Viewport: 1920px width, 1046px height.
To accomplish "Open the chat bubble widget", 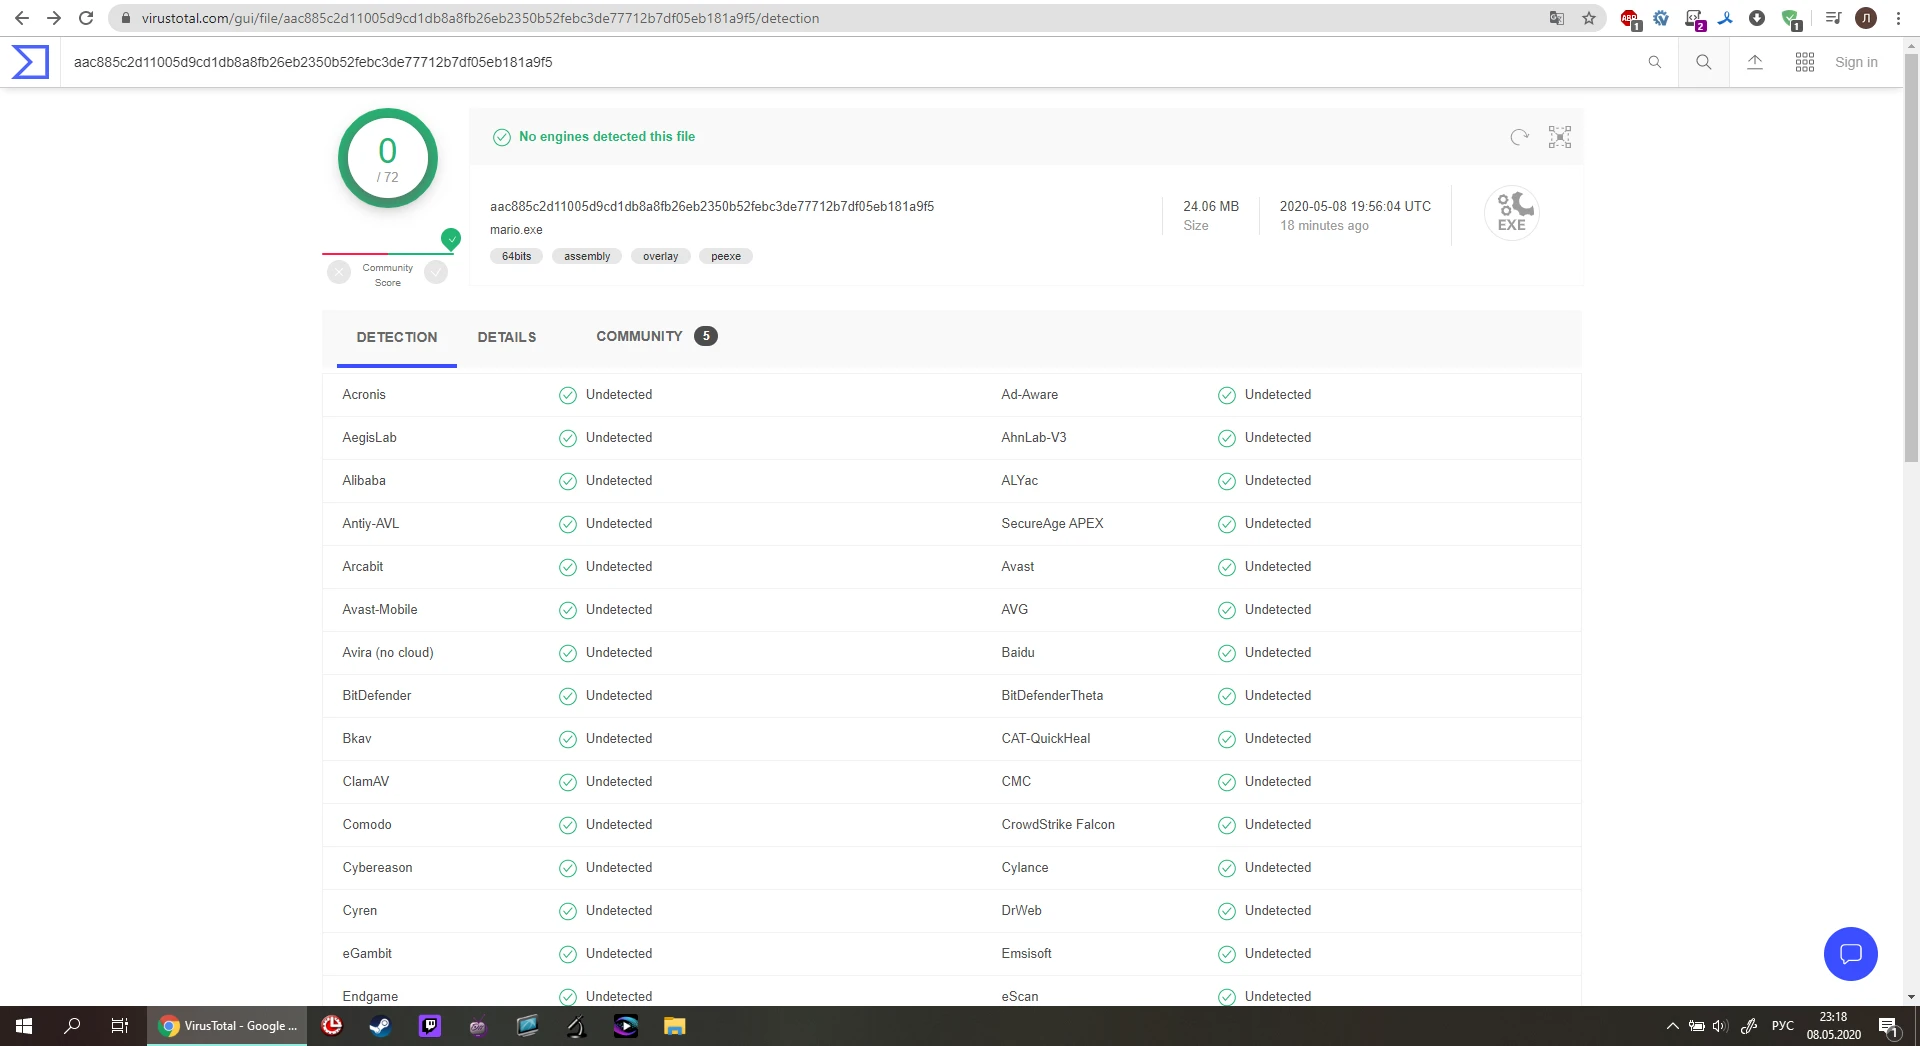I will [1850, 954].
